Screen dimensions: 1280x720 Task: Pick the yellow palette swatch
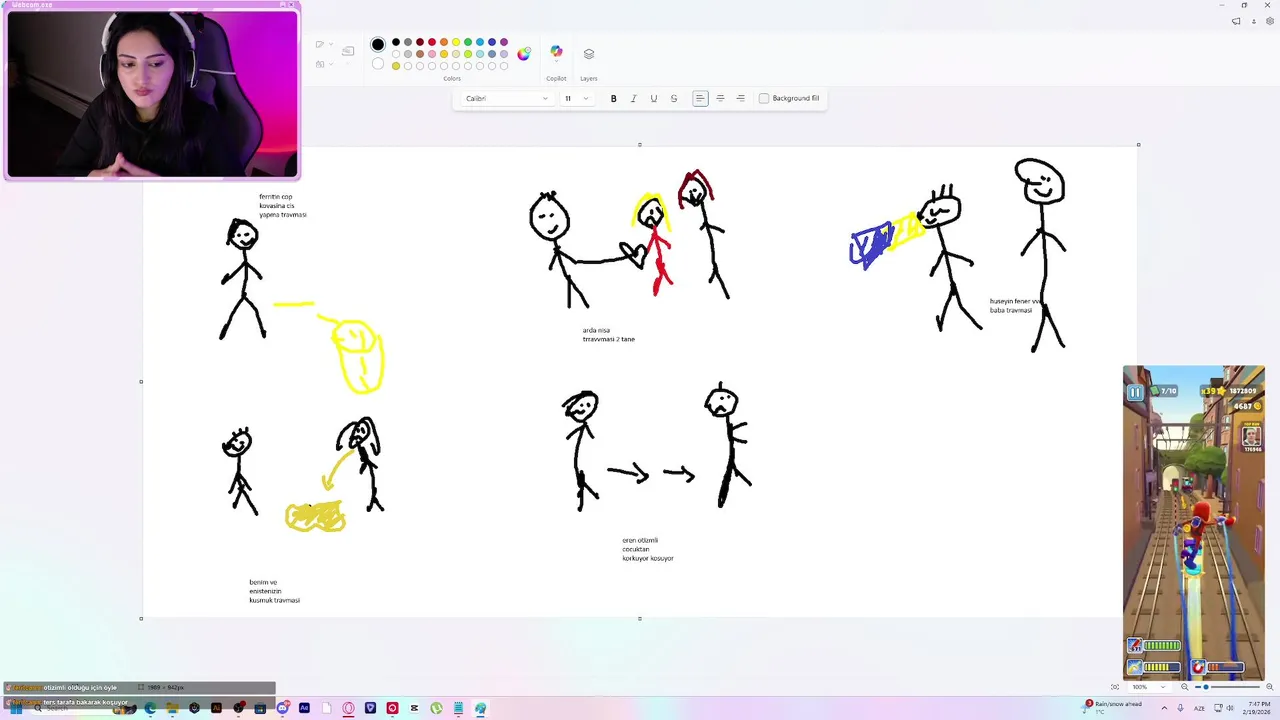pyautogui.click(x=456, y=42)
